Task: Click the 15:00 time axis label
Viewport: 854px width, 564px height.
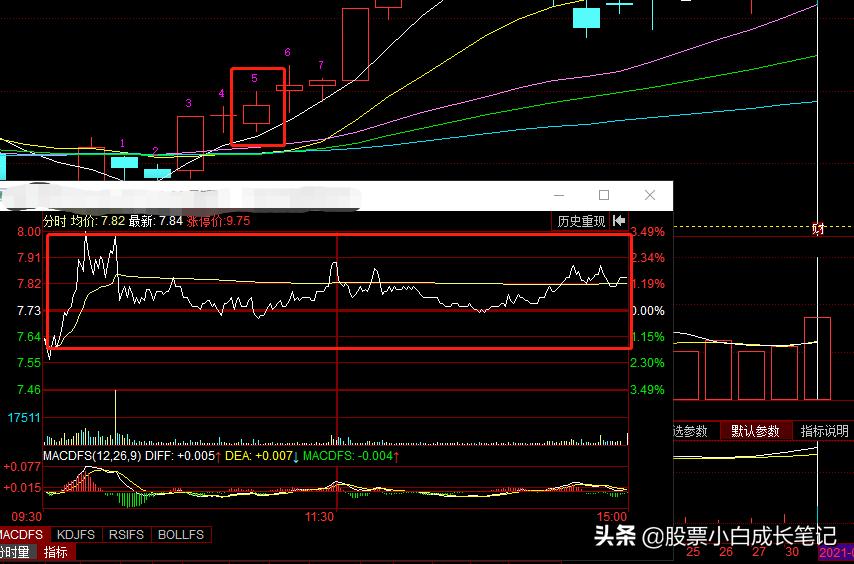Action: coord(612,516)
